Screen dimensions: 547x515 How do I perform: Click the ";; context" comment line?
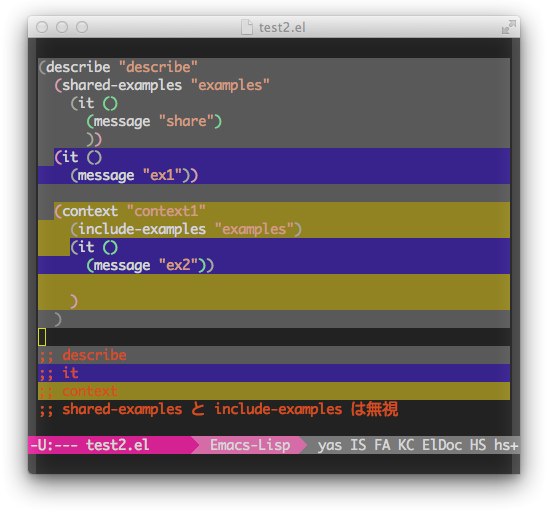[78, 391]
